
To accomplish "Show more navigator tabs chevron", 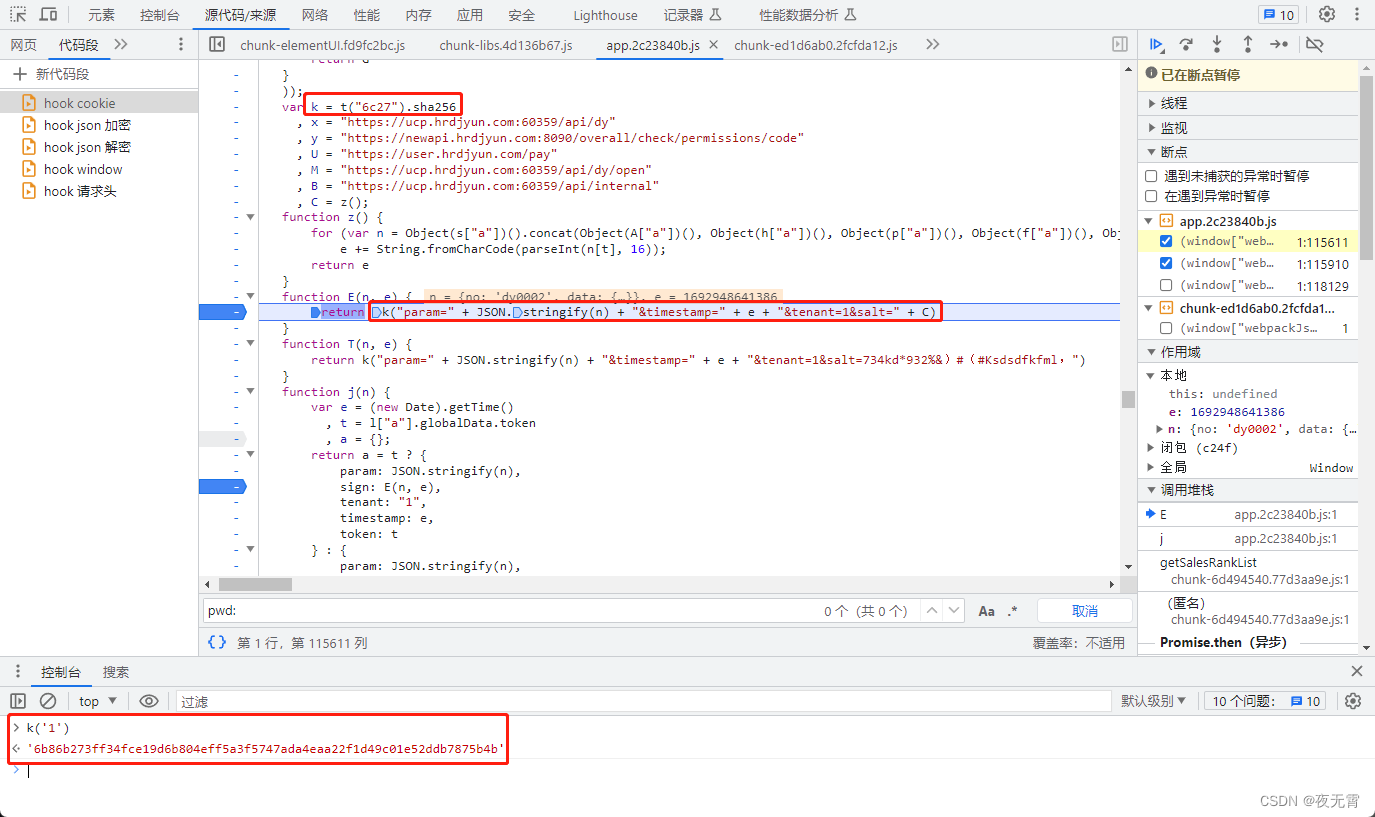I will (x=121, y=44).
